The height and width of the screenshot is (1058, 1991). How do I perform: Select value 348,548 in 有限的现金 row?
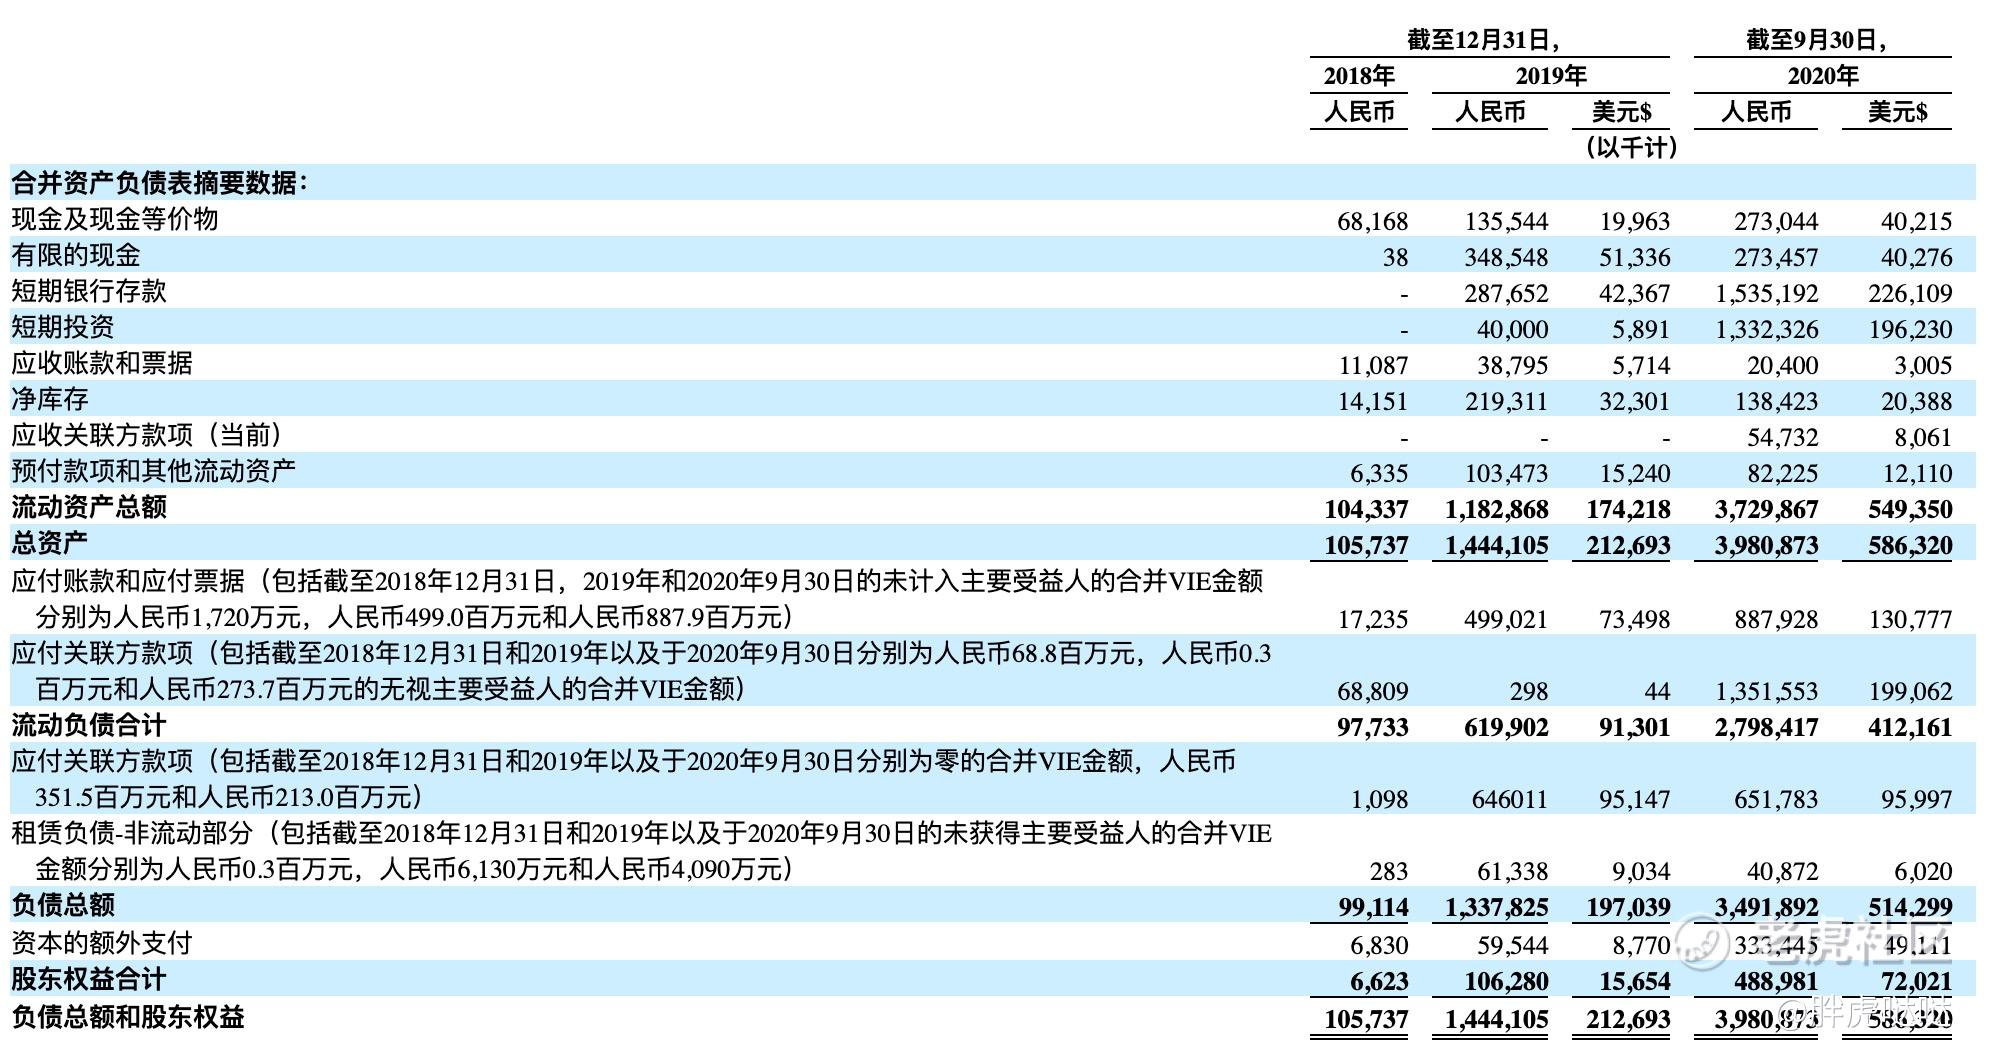click(1506, 257)
